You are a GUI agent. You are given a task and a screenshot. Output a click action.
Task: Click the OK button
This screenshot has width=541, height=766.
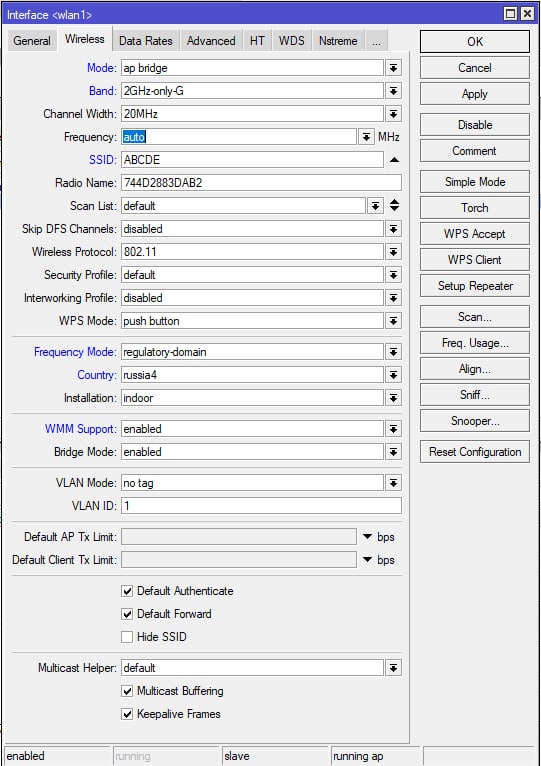[x=475, y=42]
